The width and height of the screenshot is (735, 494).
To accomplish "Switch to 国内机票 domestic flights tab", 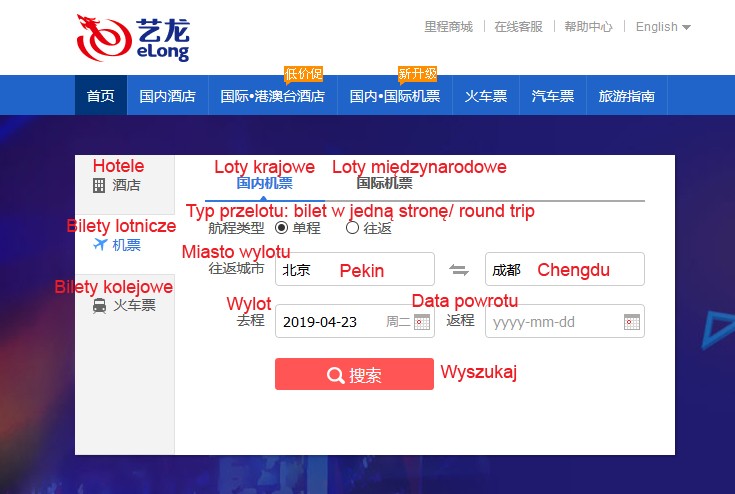I will [x=264, y=183].
